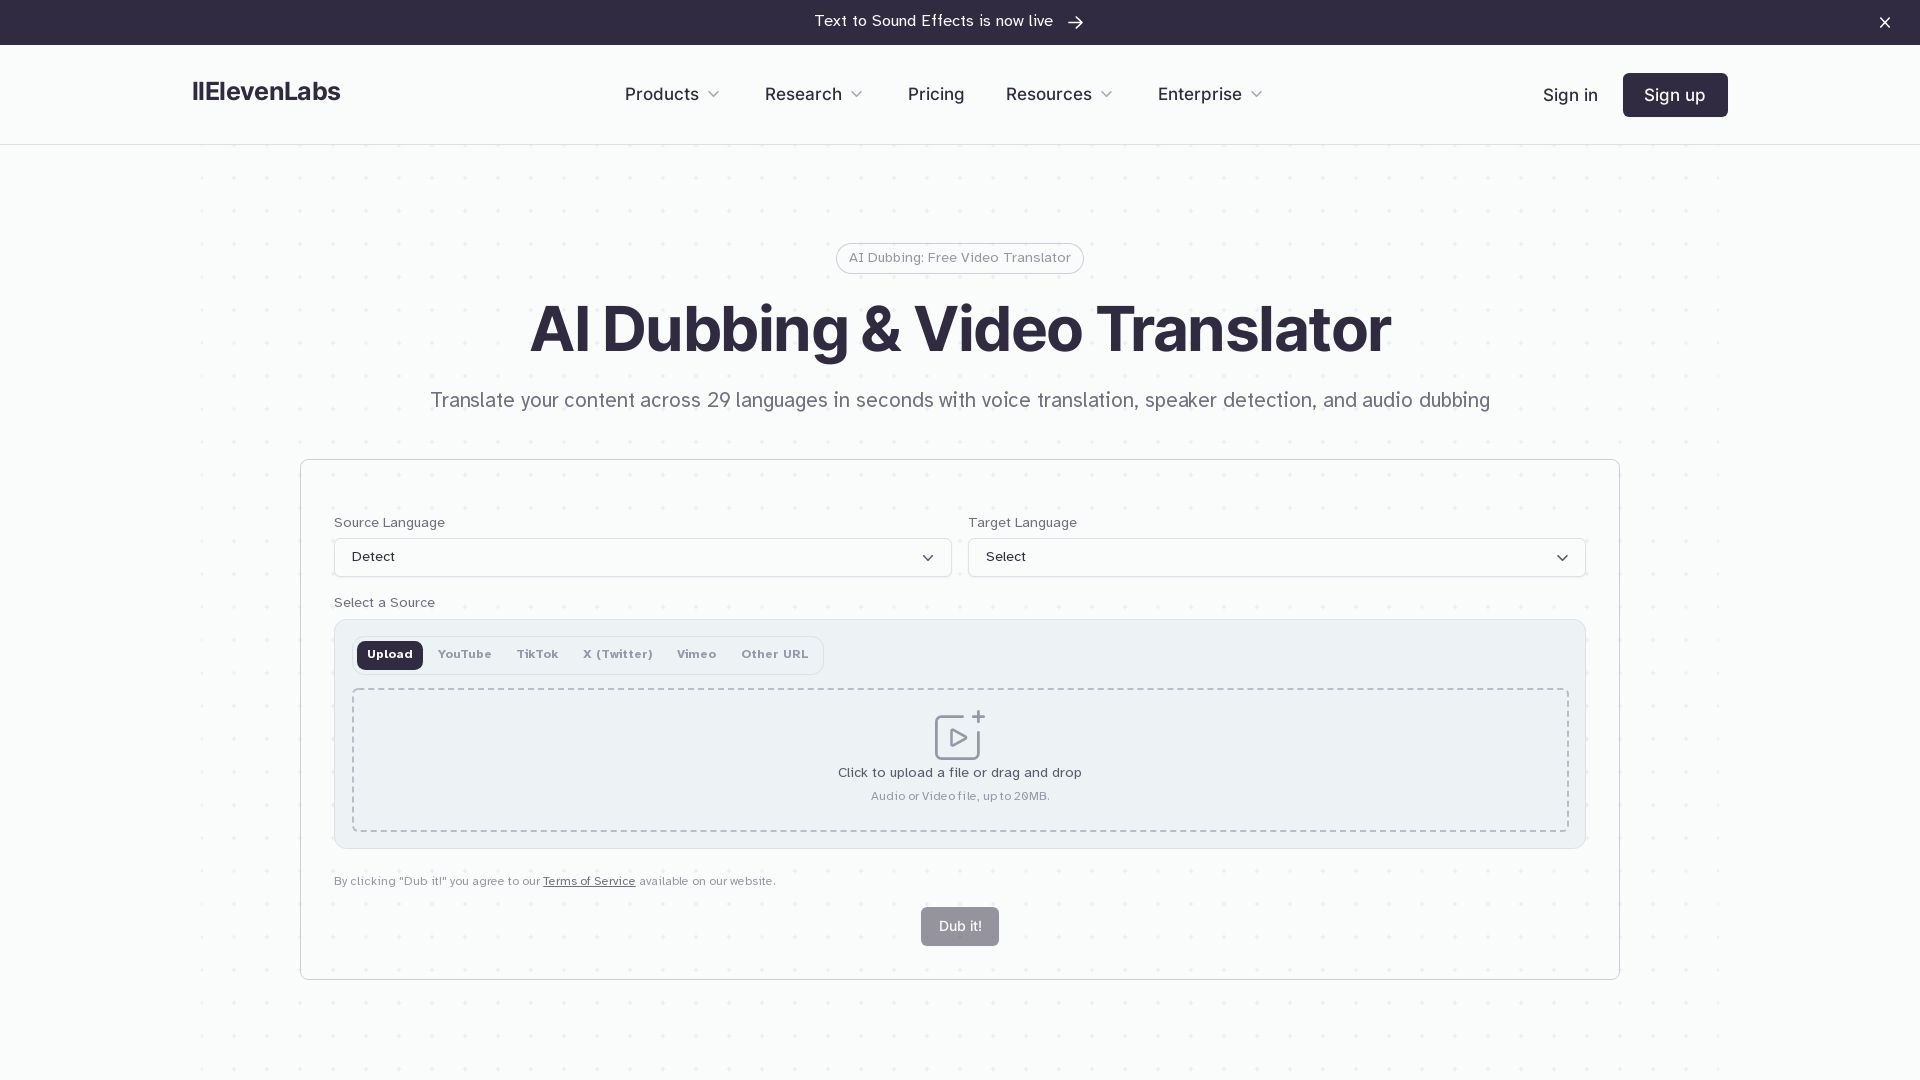This screenshot has width=1920, height=1080.
Task: Open the Source Language Detect dropdown
Action: 642,557
